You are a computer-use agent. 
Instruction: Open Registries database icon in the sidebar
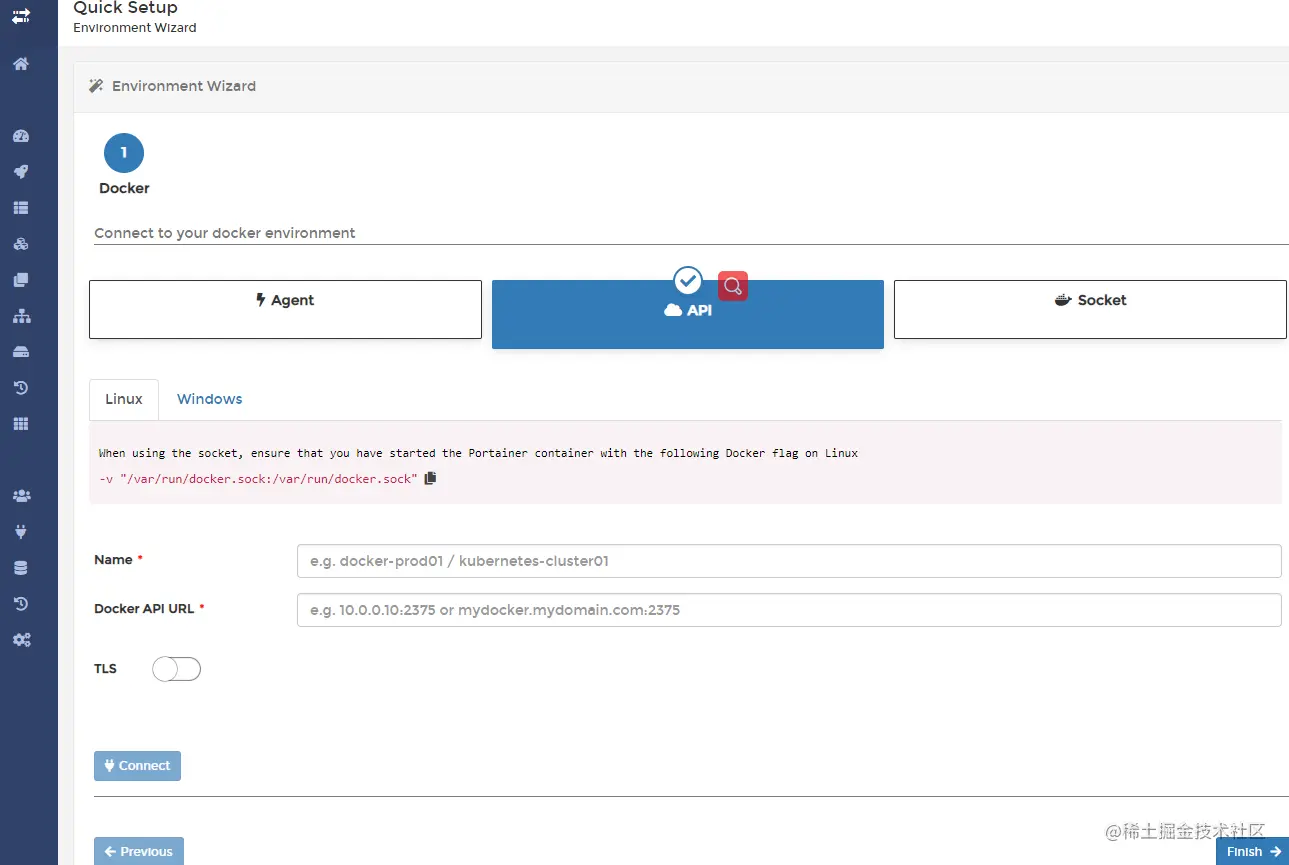point(21,568)
